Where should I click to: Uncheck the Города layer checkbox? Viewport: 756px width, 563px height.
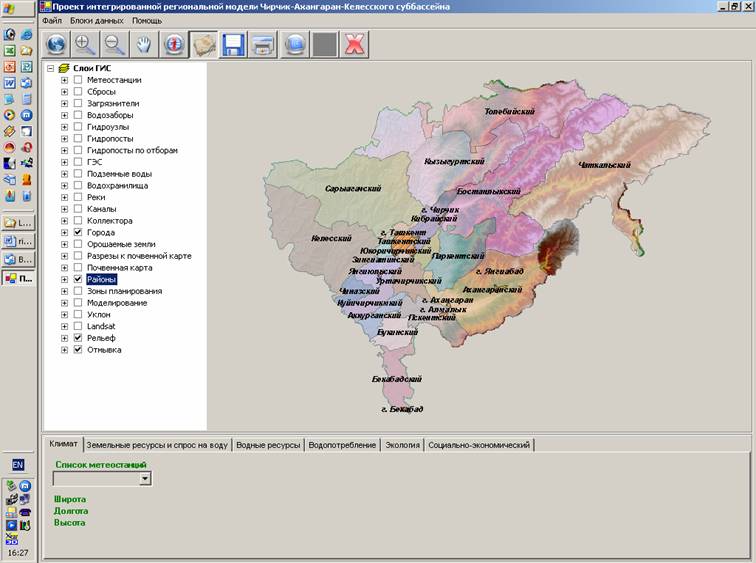click(78, 233)
